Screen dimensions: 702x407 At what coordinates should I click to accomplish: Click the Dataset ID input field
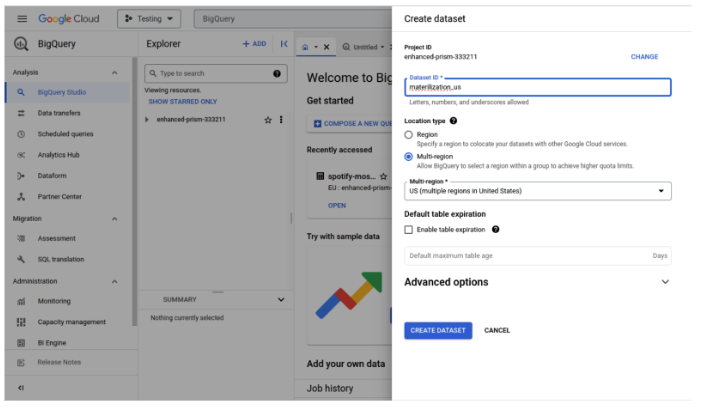click(x=538, y=87)
